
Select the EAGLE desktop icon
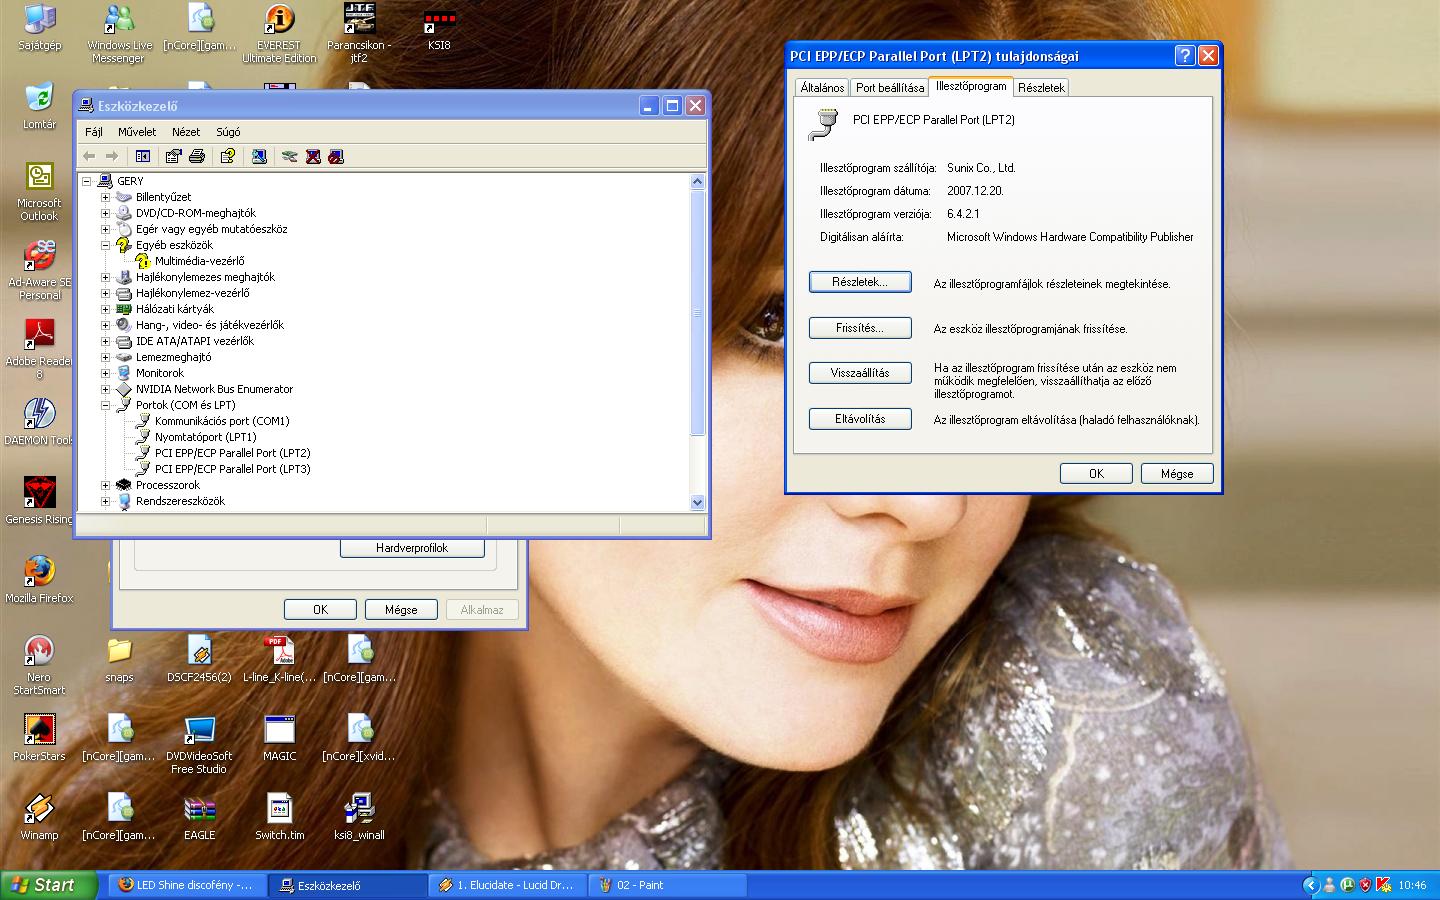199,817
